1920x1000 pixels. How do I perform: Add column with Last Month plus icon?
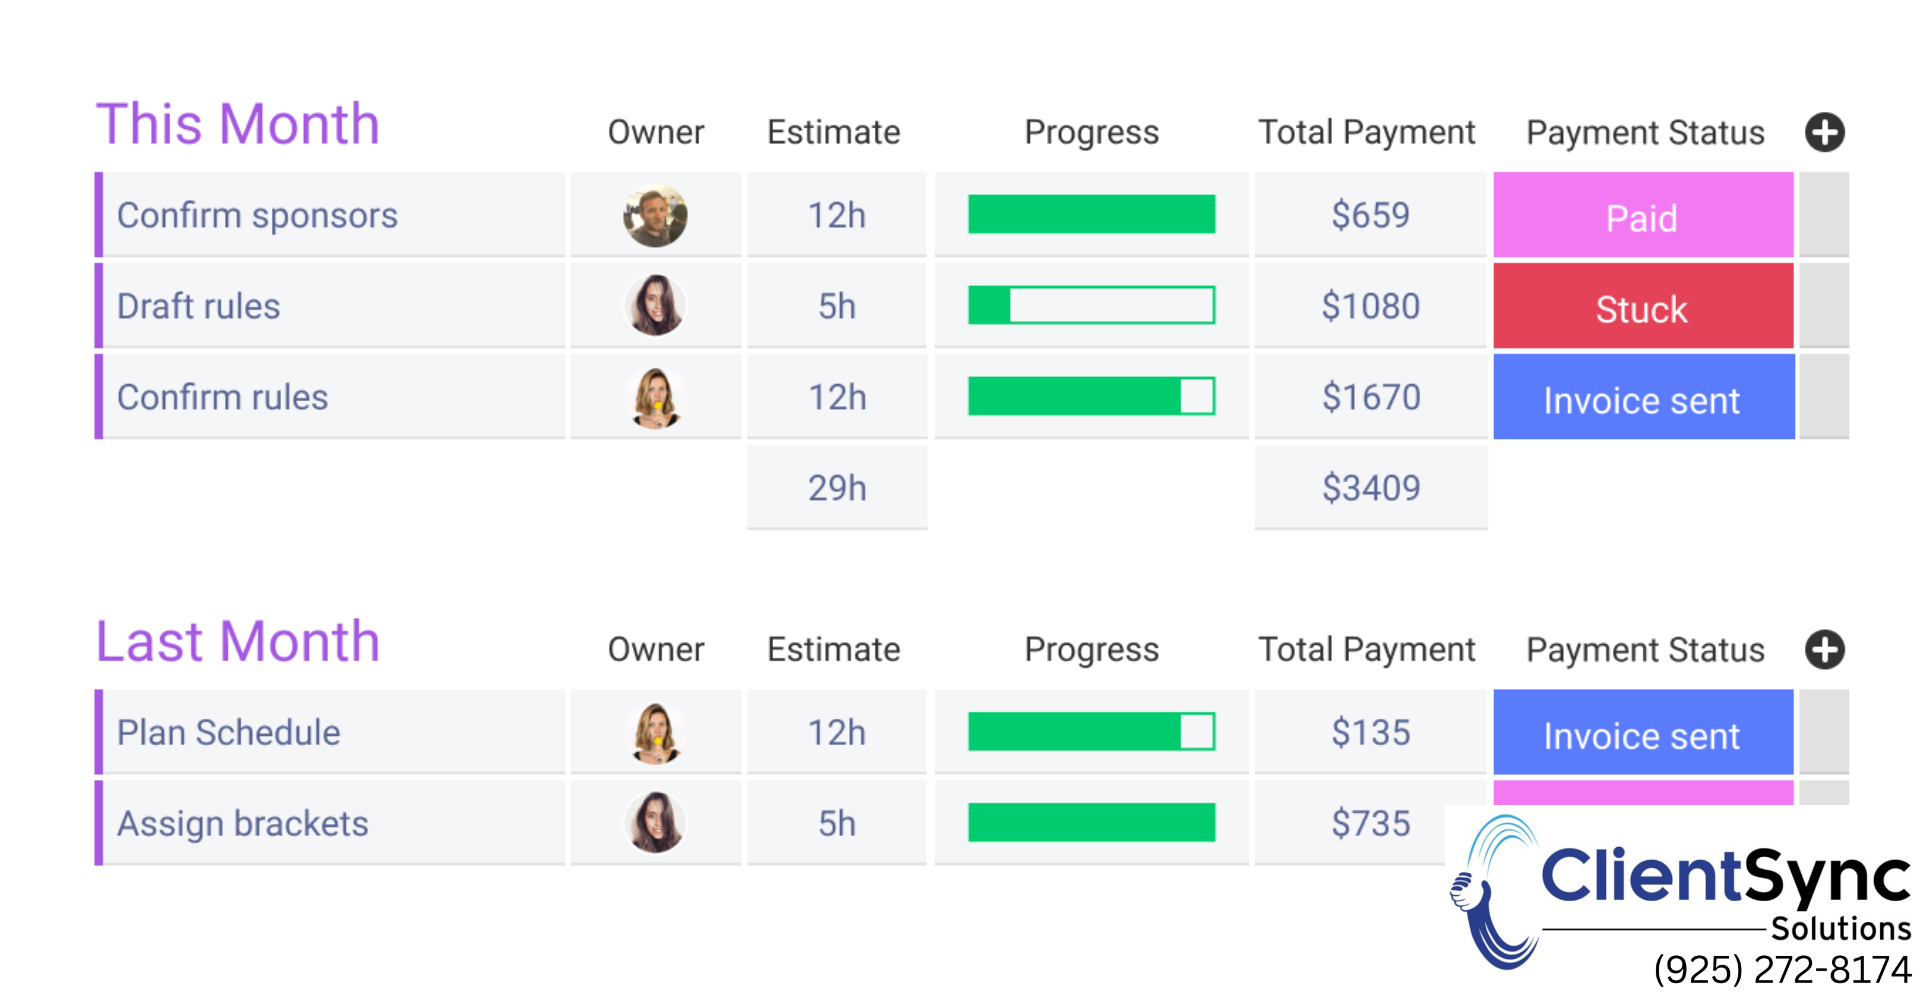click(x=1824, y=649)
